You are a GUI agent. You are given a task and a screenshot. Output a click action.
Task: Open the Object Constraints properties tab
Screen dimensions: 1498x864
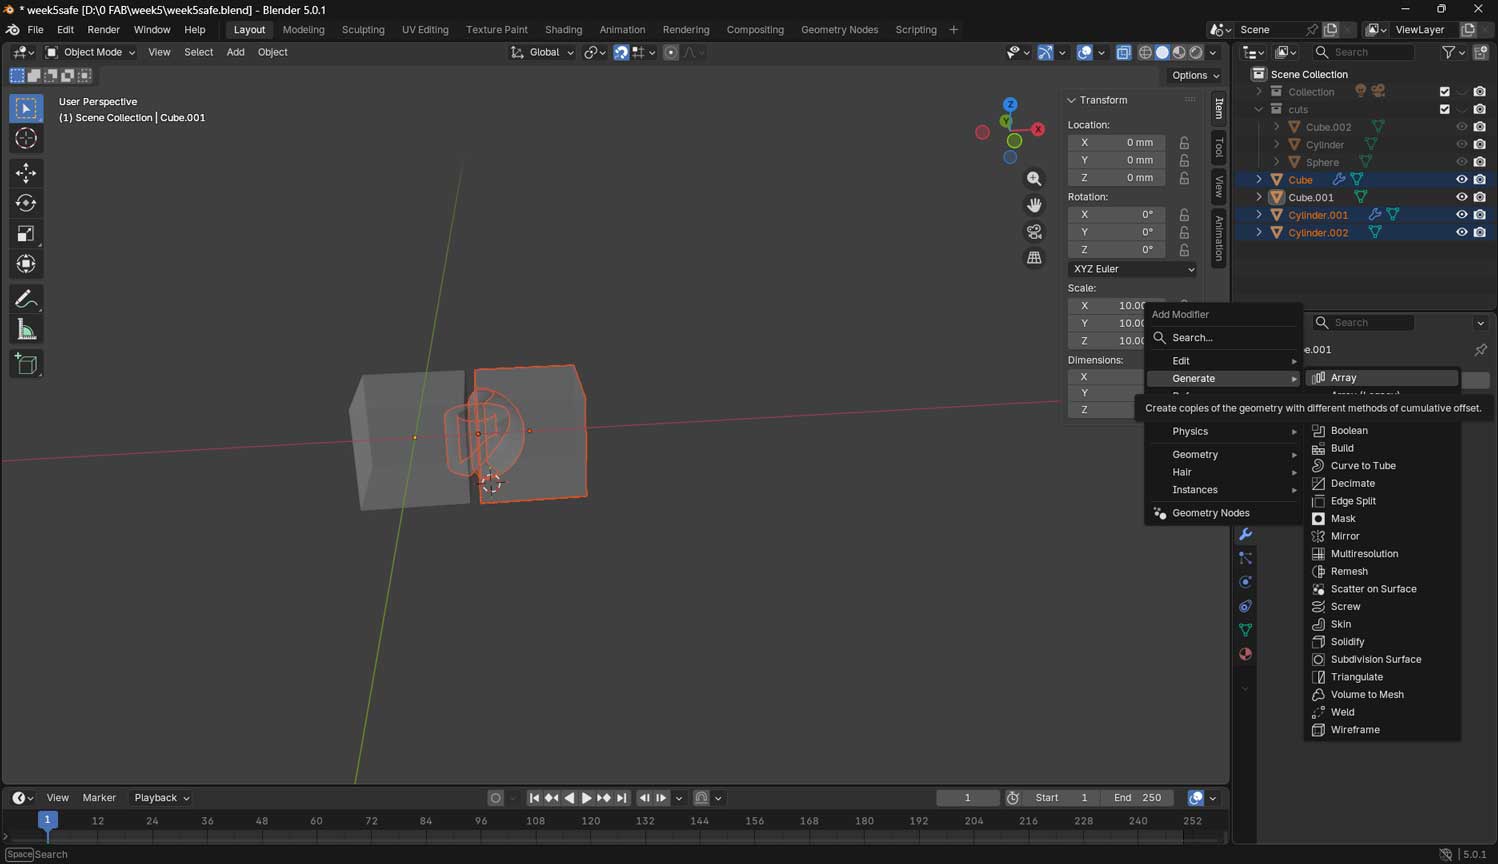pos(1245,606)
